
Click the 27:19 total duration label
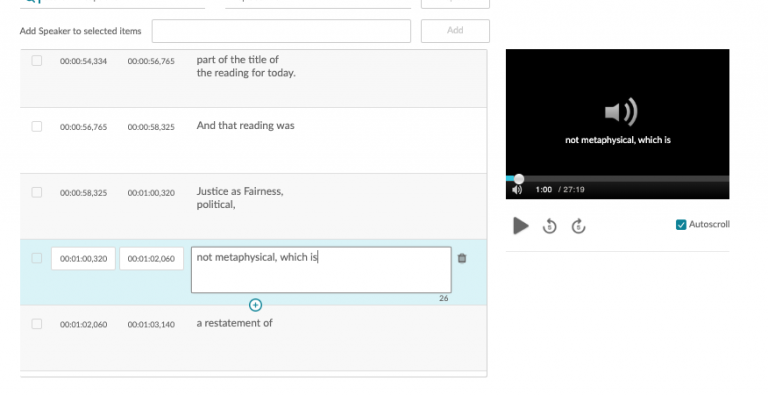[574, 190]
